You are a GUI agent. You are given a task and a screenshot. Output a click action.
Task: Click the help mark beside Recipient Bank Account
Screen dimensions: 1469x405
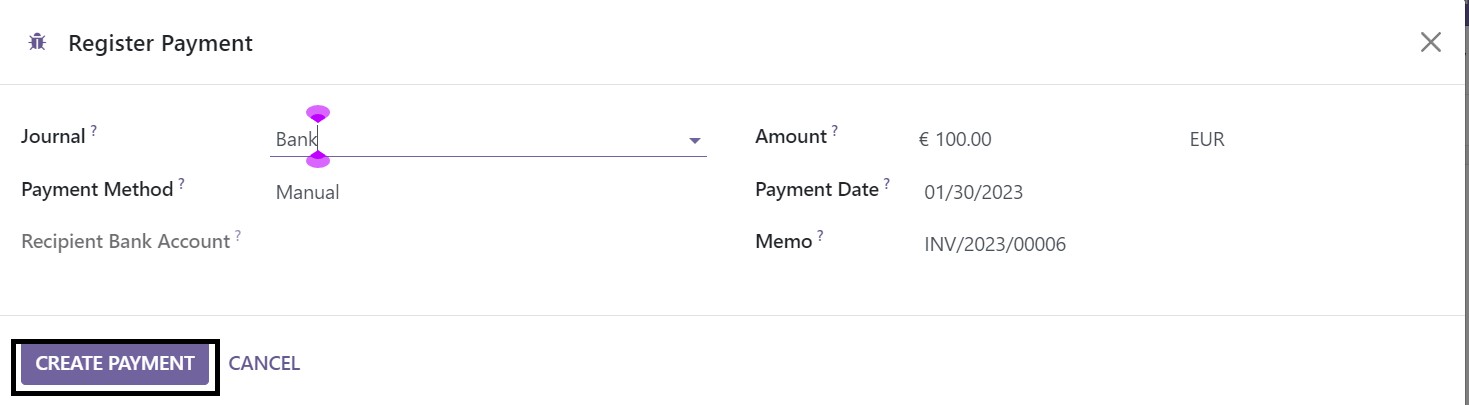pyautogui.click(x=238, y=236)
